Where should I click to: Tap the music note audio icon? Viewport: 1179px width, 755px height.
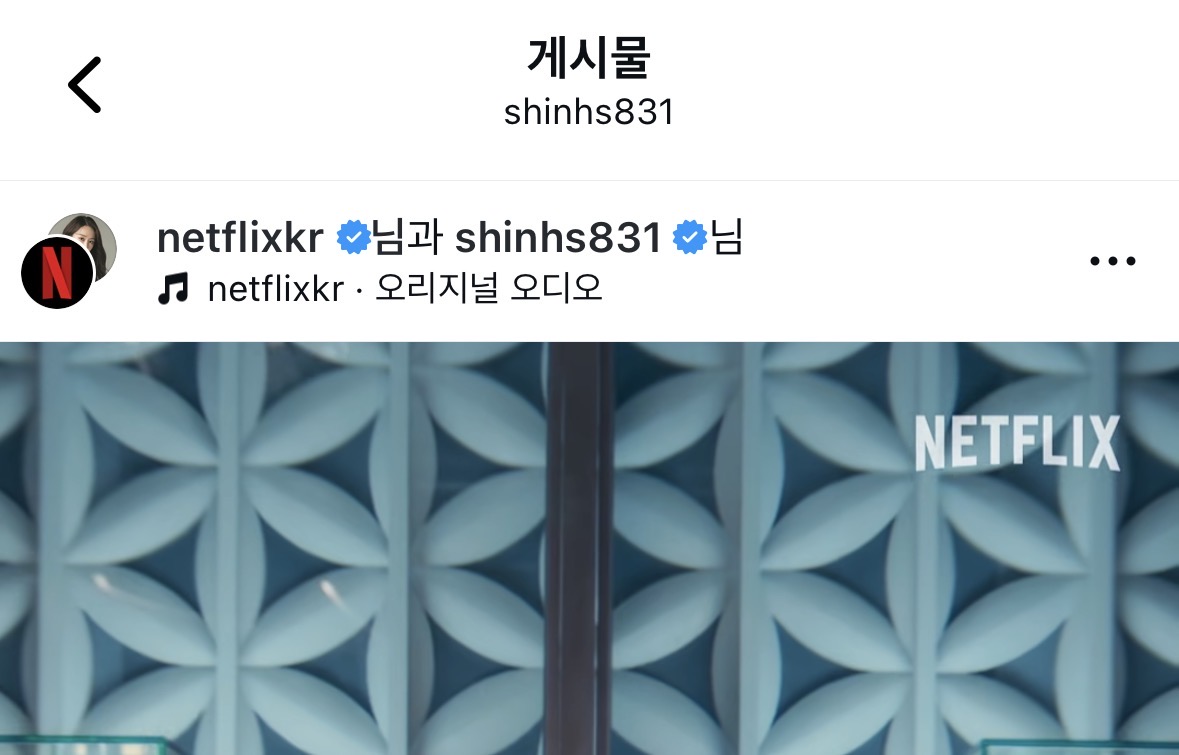tap(174, 289)
